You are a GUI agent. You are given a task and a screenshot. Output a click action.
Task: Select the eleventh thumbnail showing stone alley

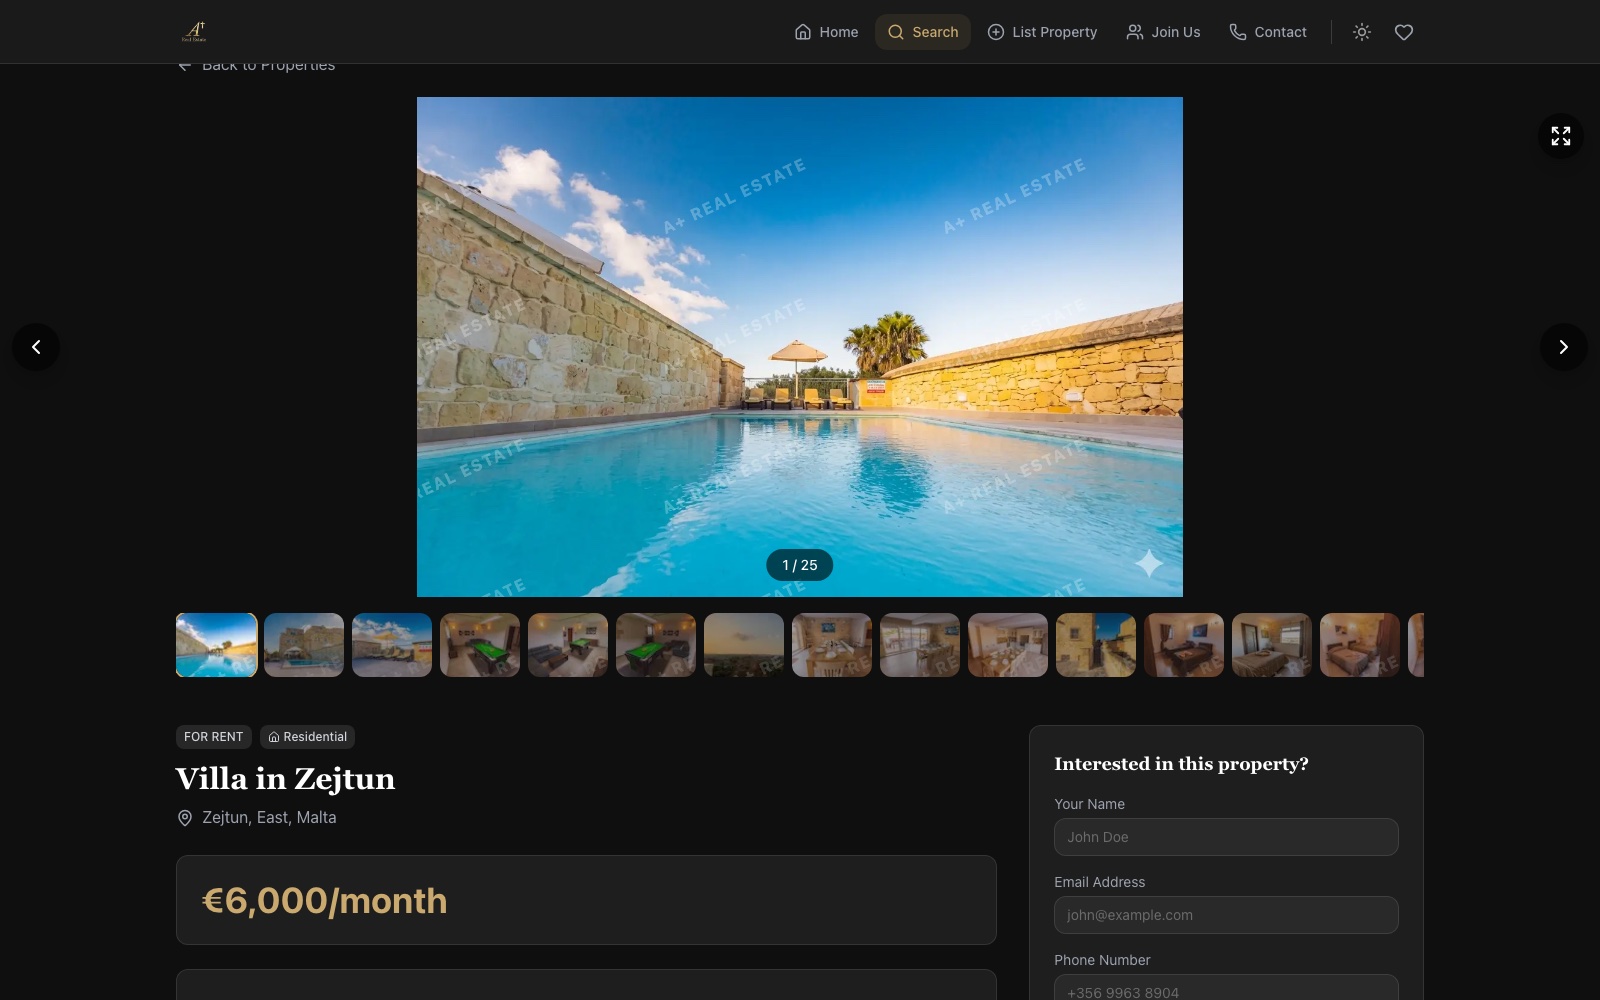[1096, 645]
